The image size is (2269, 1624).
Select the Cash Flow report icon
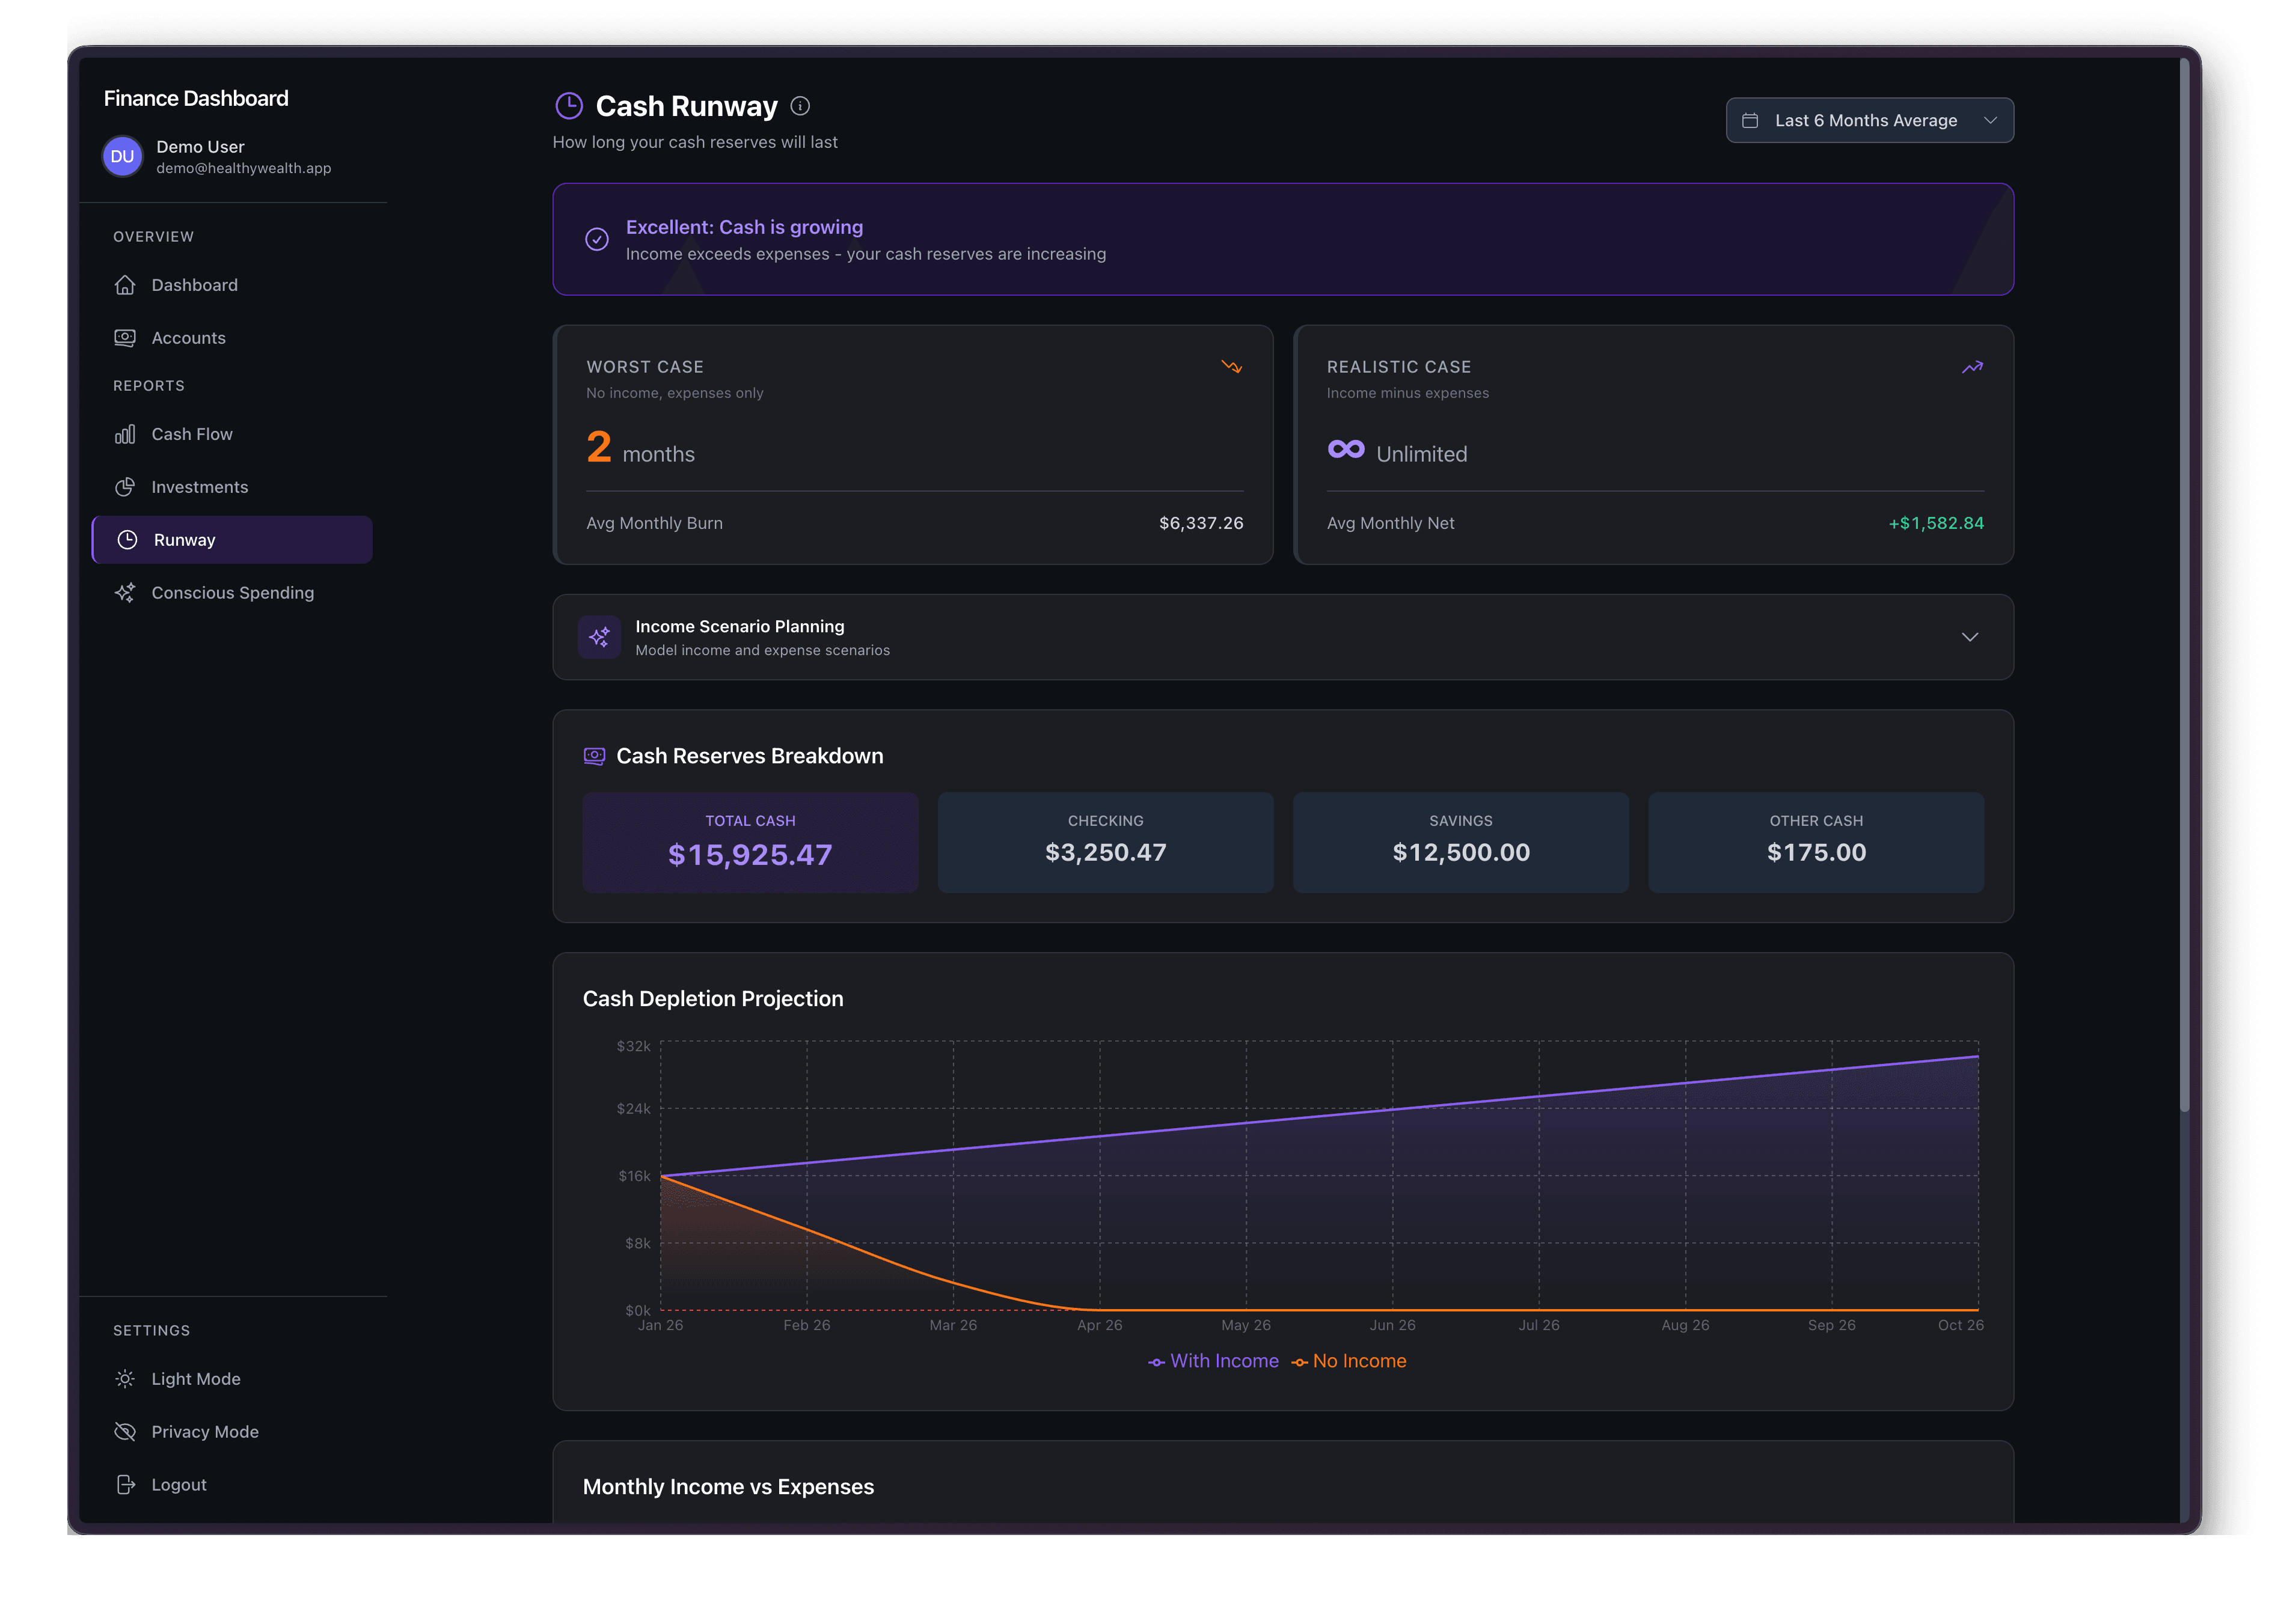[x=125, y=433]
